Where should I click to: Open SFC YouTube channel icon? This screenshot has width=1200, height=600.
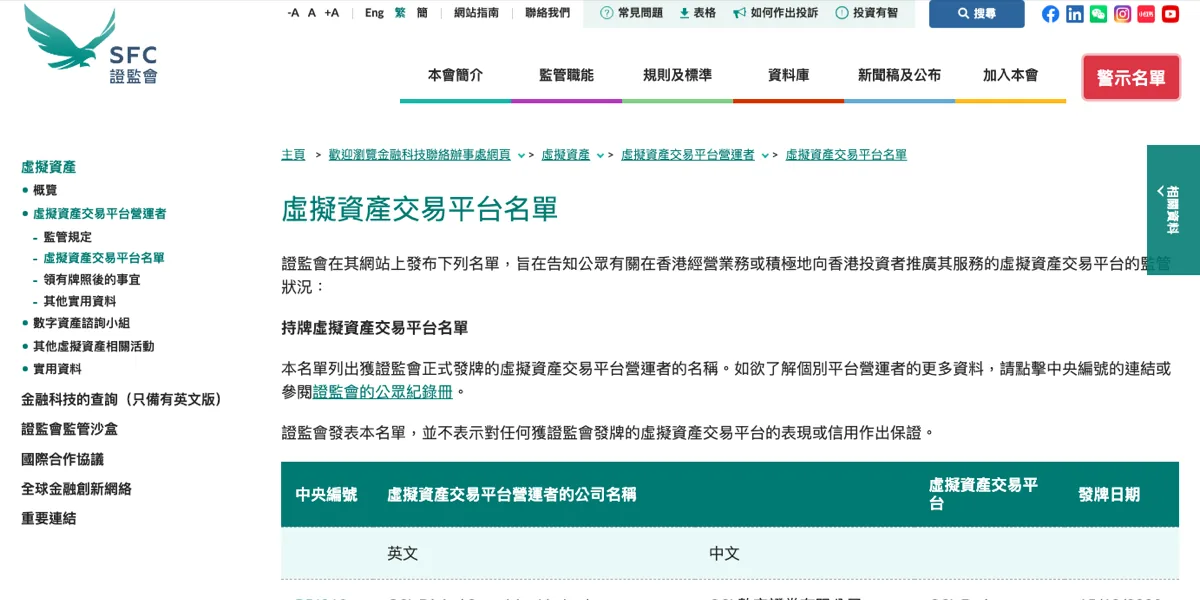coord(1170,14)
